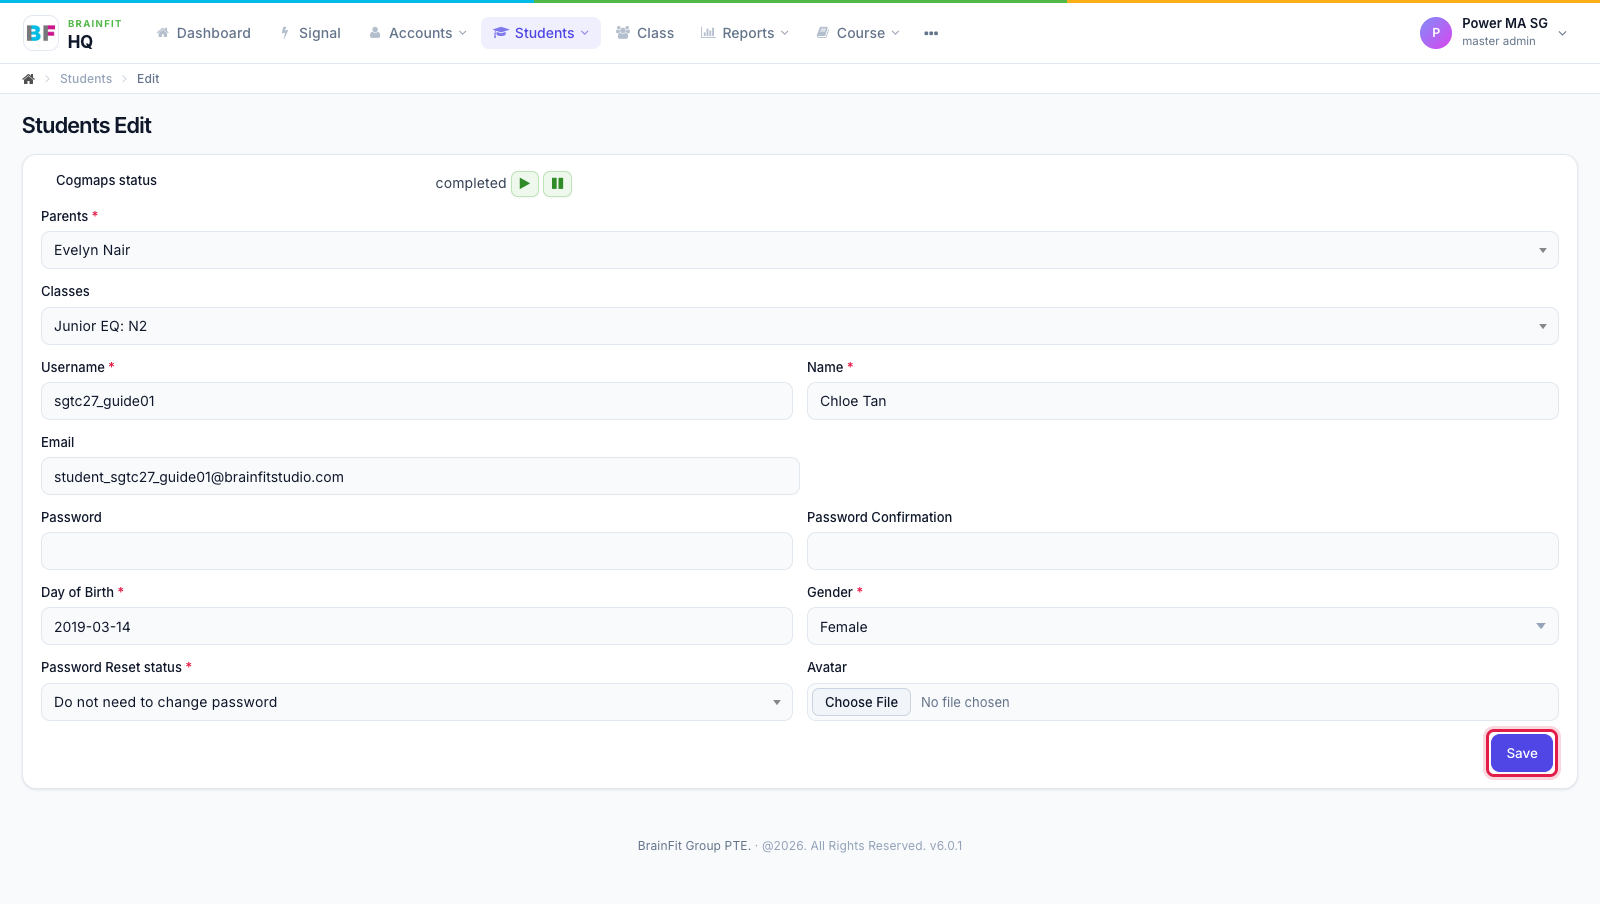Click the 'completed' Cogmaps status text
This screenshot has height=904, width=1600.
click(471, 183)
